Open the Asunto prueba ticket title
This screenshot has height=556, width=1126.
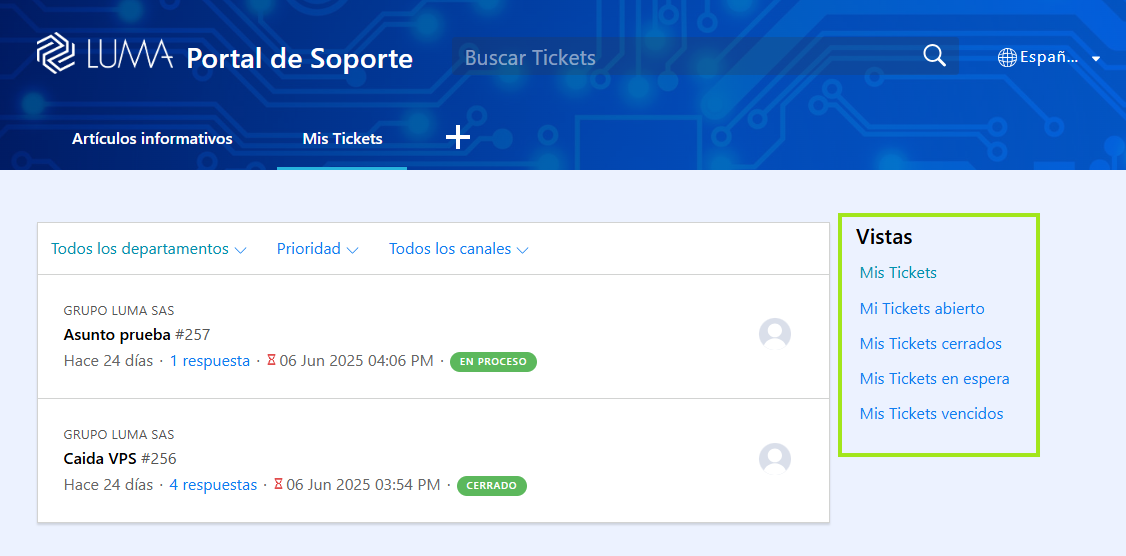pos(116,334)
